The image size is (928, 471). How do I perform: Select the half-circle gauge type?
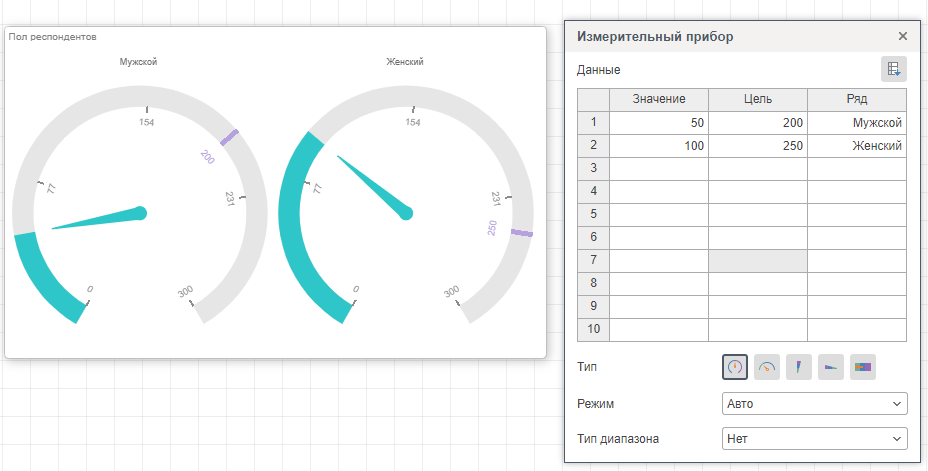[767, 367]
